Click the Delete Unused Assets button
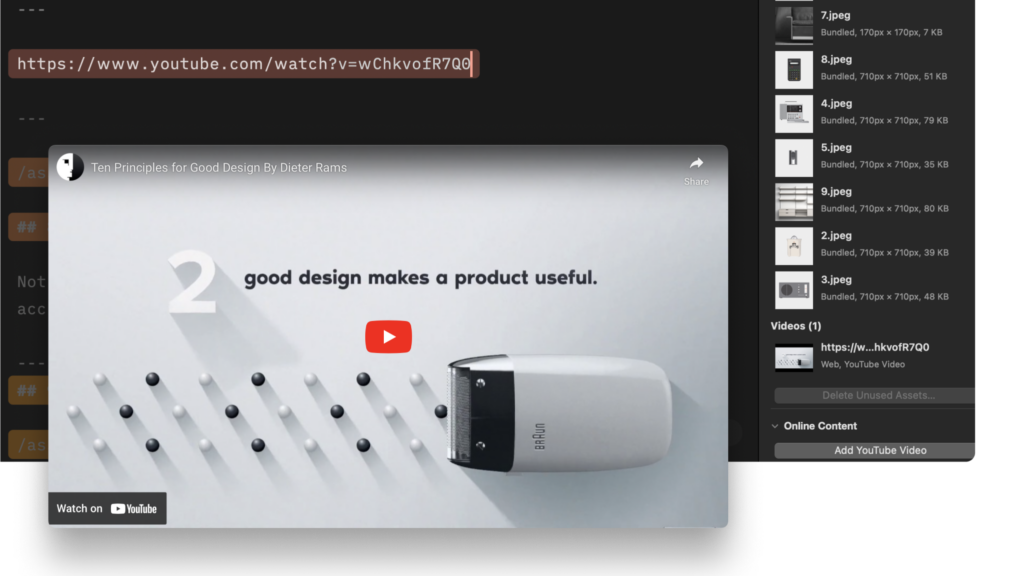Image resolution: width=1024 pixels, height=576 pixels. [874, 395]
